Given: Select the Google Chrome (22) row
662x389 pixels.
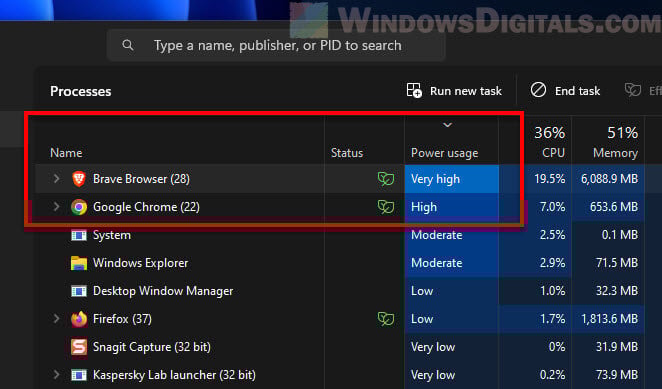Looking at the screenshot, I should [340, 207].
